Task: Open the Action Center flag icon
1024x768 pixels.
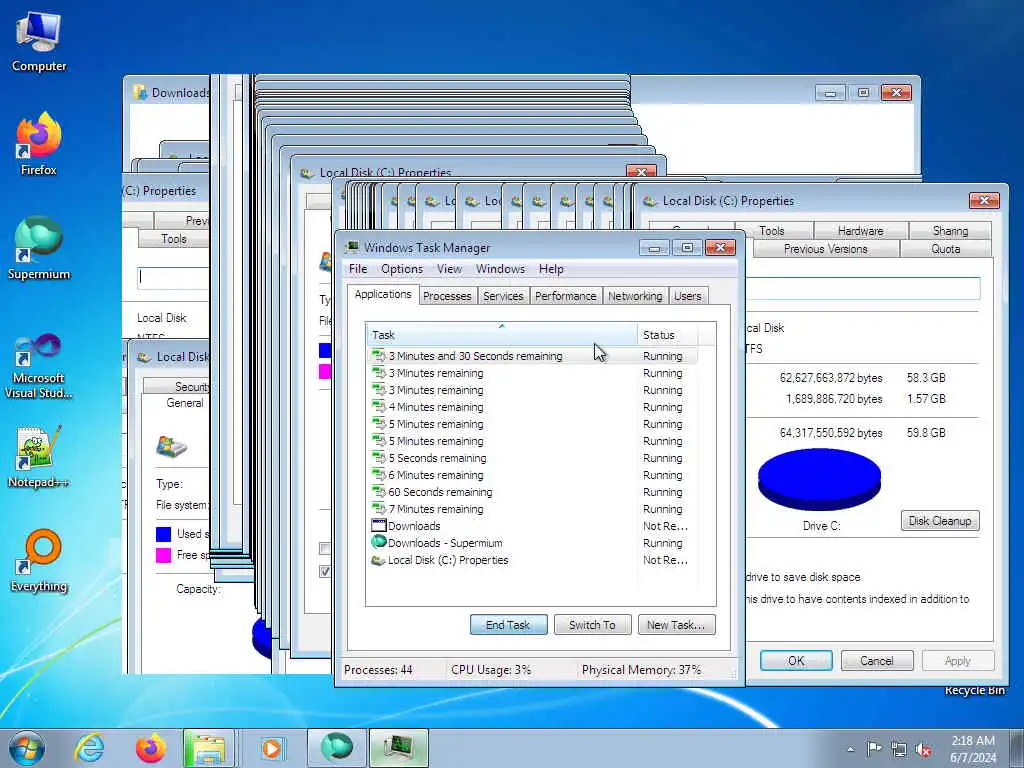Action: click(874, 748)
